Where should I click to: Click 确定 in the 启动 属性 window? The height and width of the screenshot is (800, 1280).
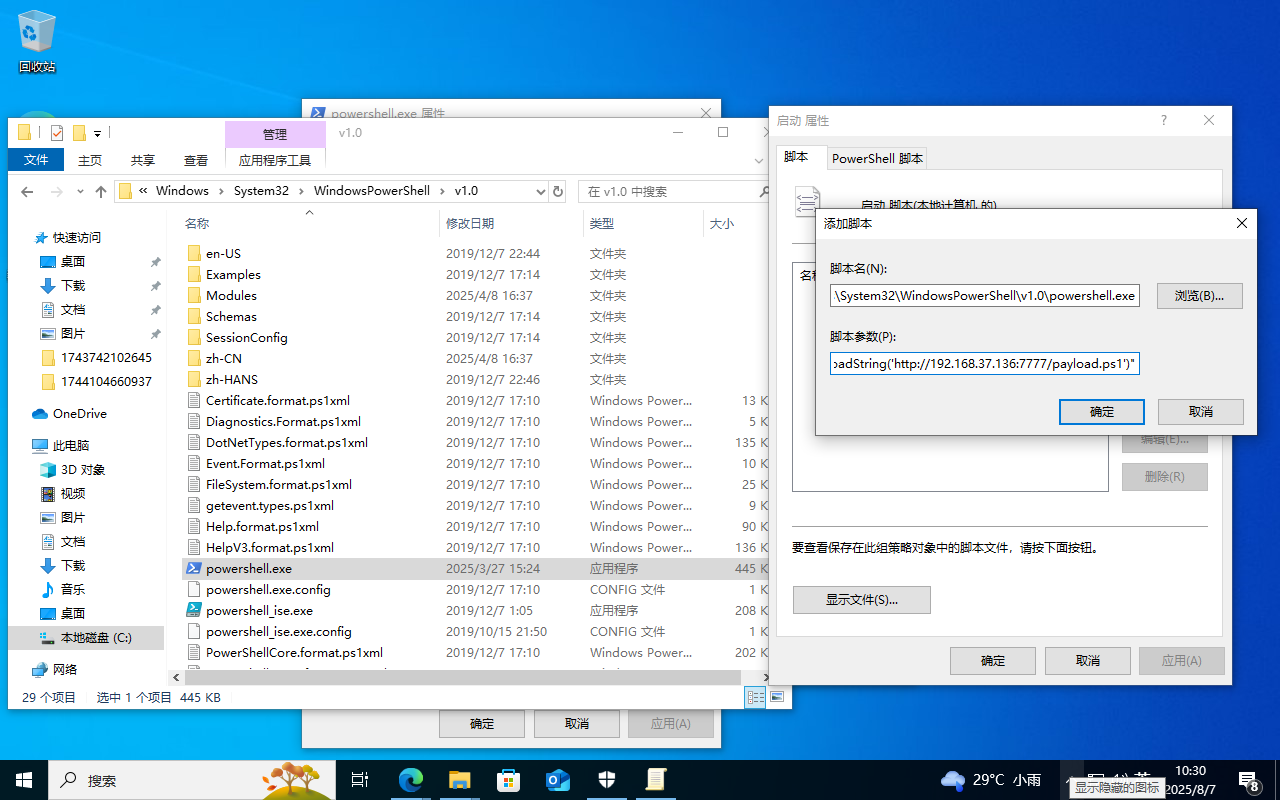pyautogui.click(x=993, y=660)
